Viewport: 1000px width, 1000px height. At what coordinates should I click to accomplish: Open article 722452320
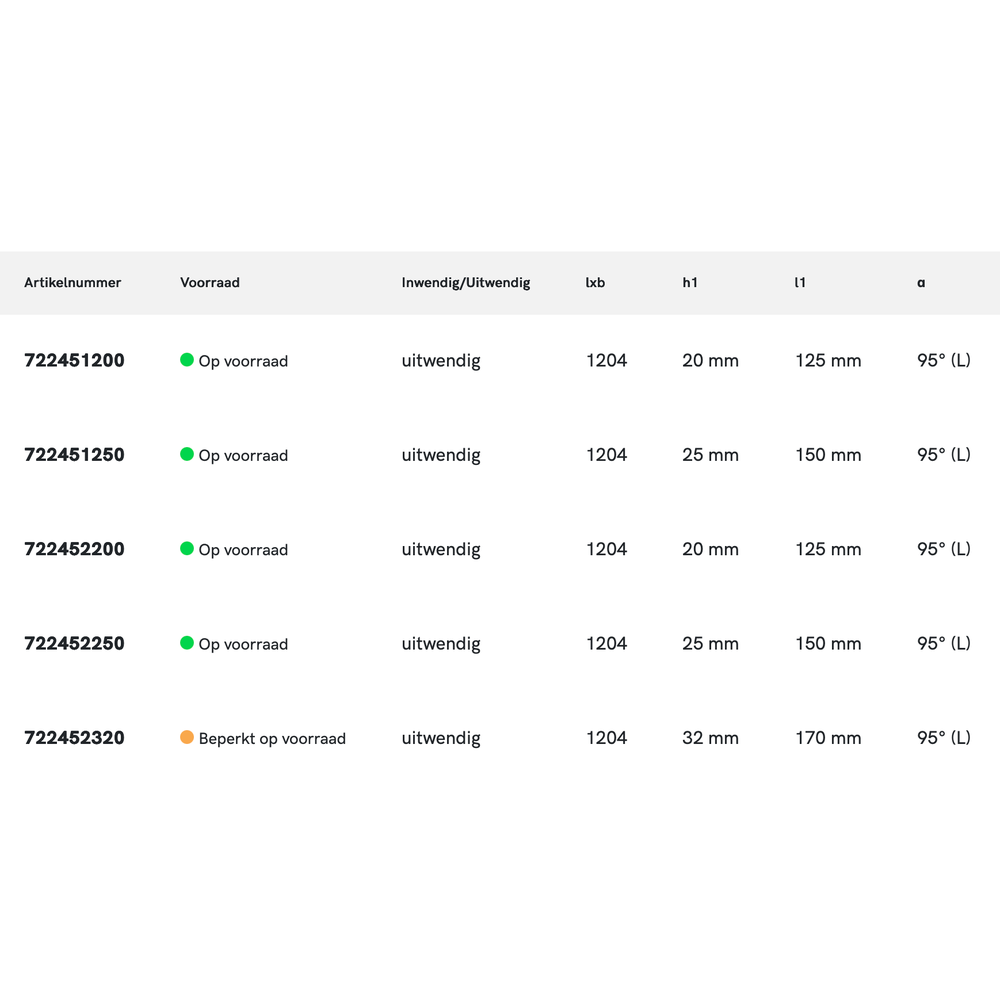click(74, 738)
